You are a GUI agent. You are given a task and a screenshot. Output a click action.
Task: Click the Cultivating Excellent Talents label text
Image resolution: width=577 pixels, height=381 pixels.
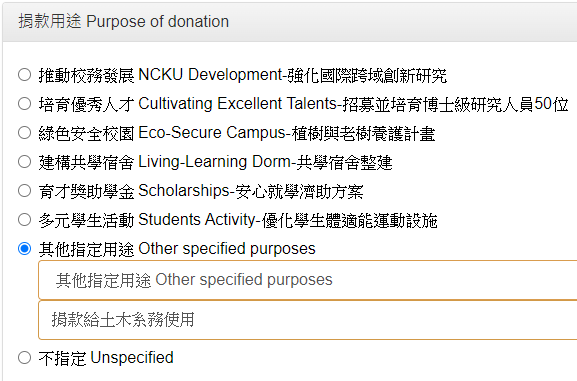click(238, 104)
